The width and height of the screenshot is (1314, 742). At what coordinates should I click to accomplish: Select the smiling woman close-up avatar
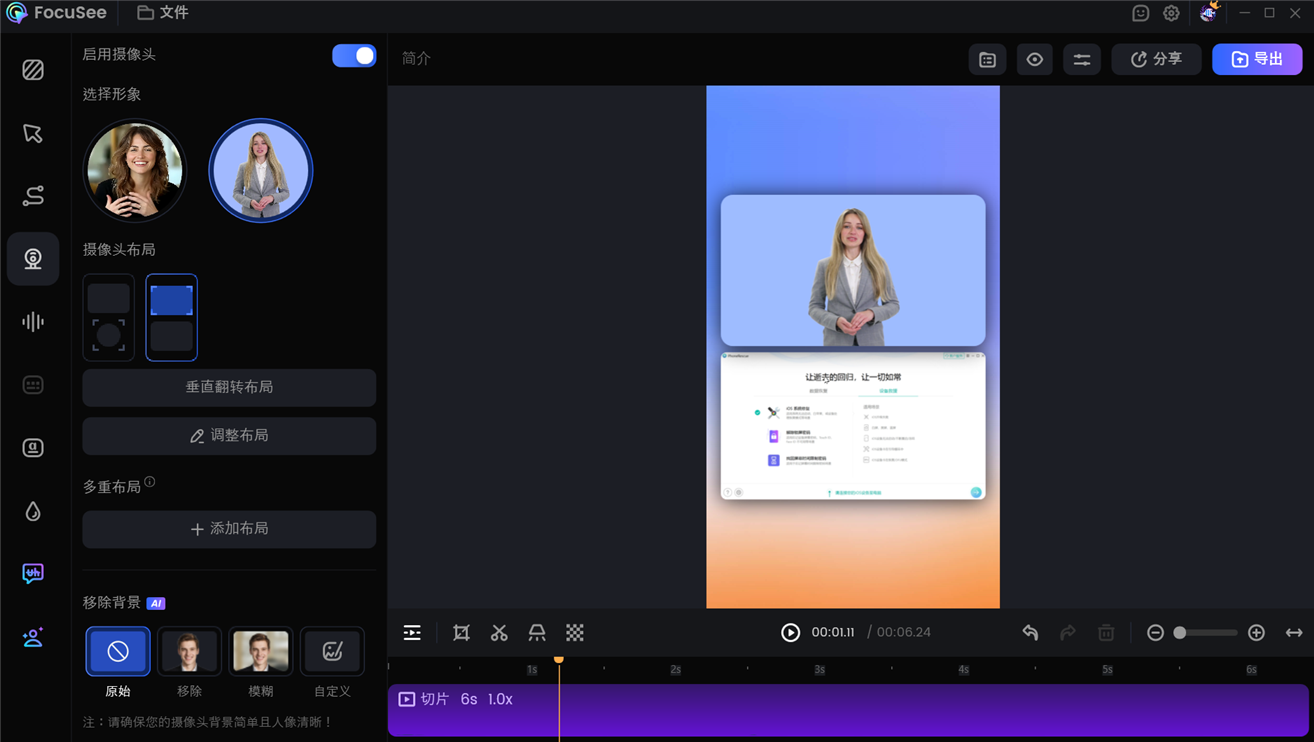click(135, 171)
